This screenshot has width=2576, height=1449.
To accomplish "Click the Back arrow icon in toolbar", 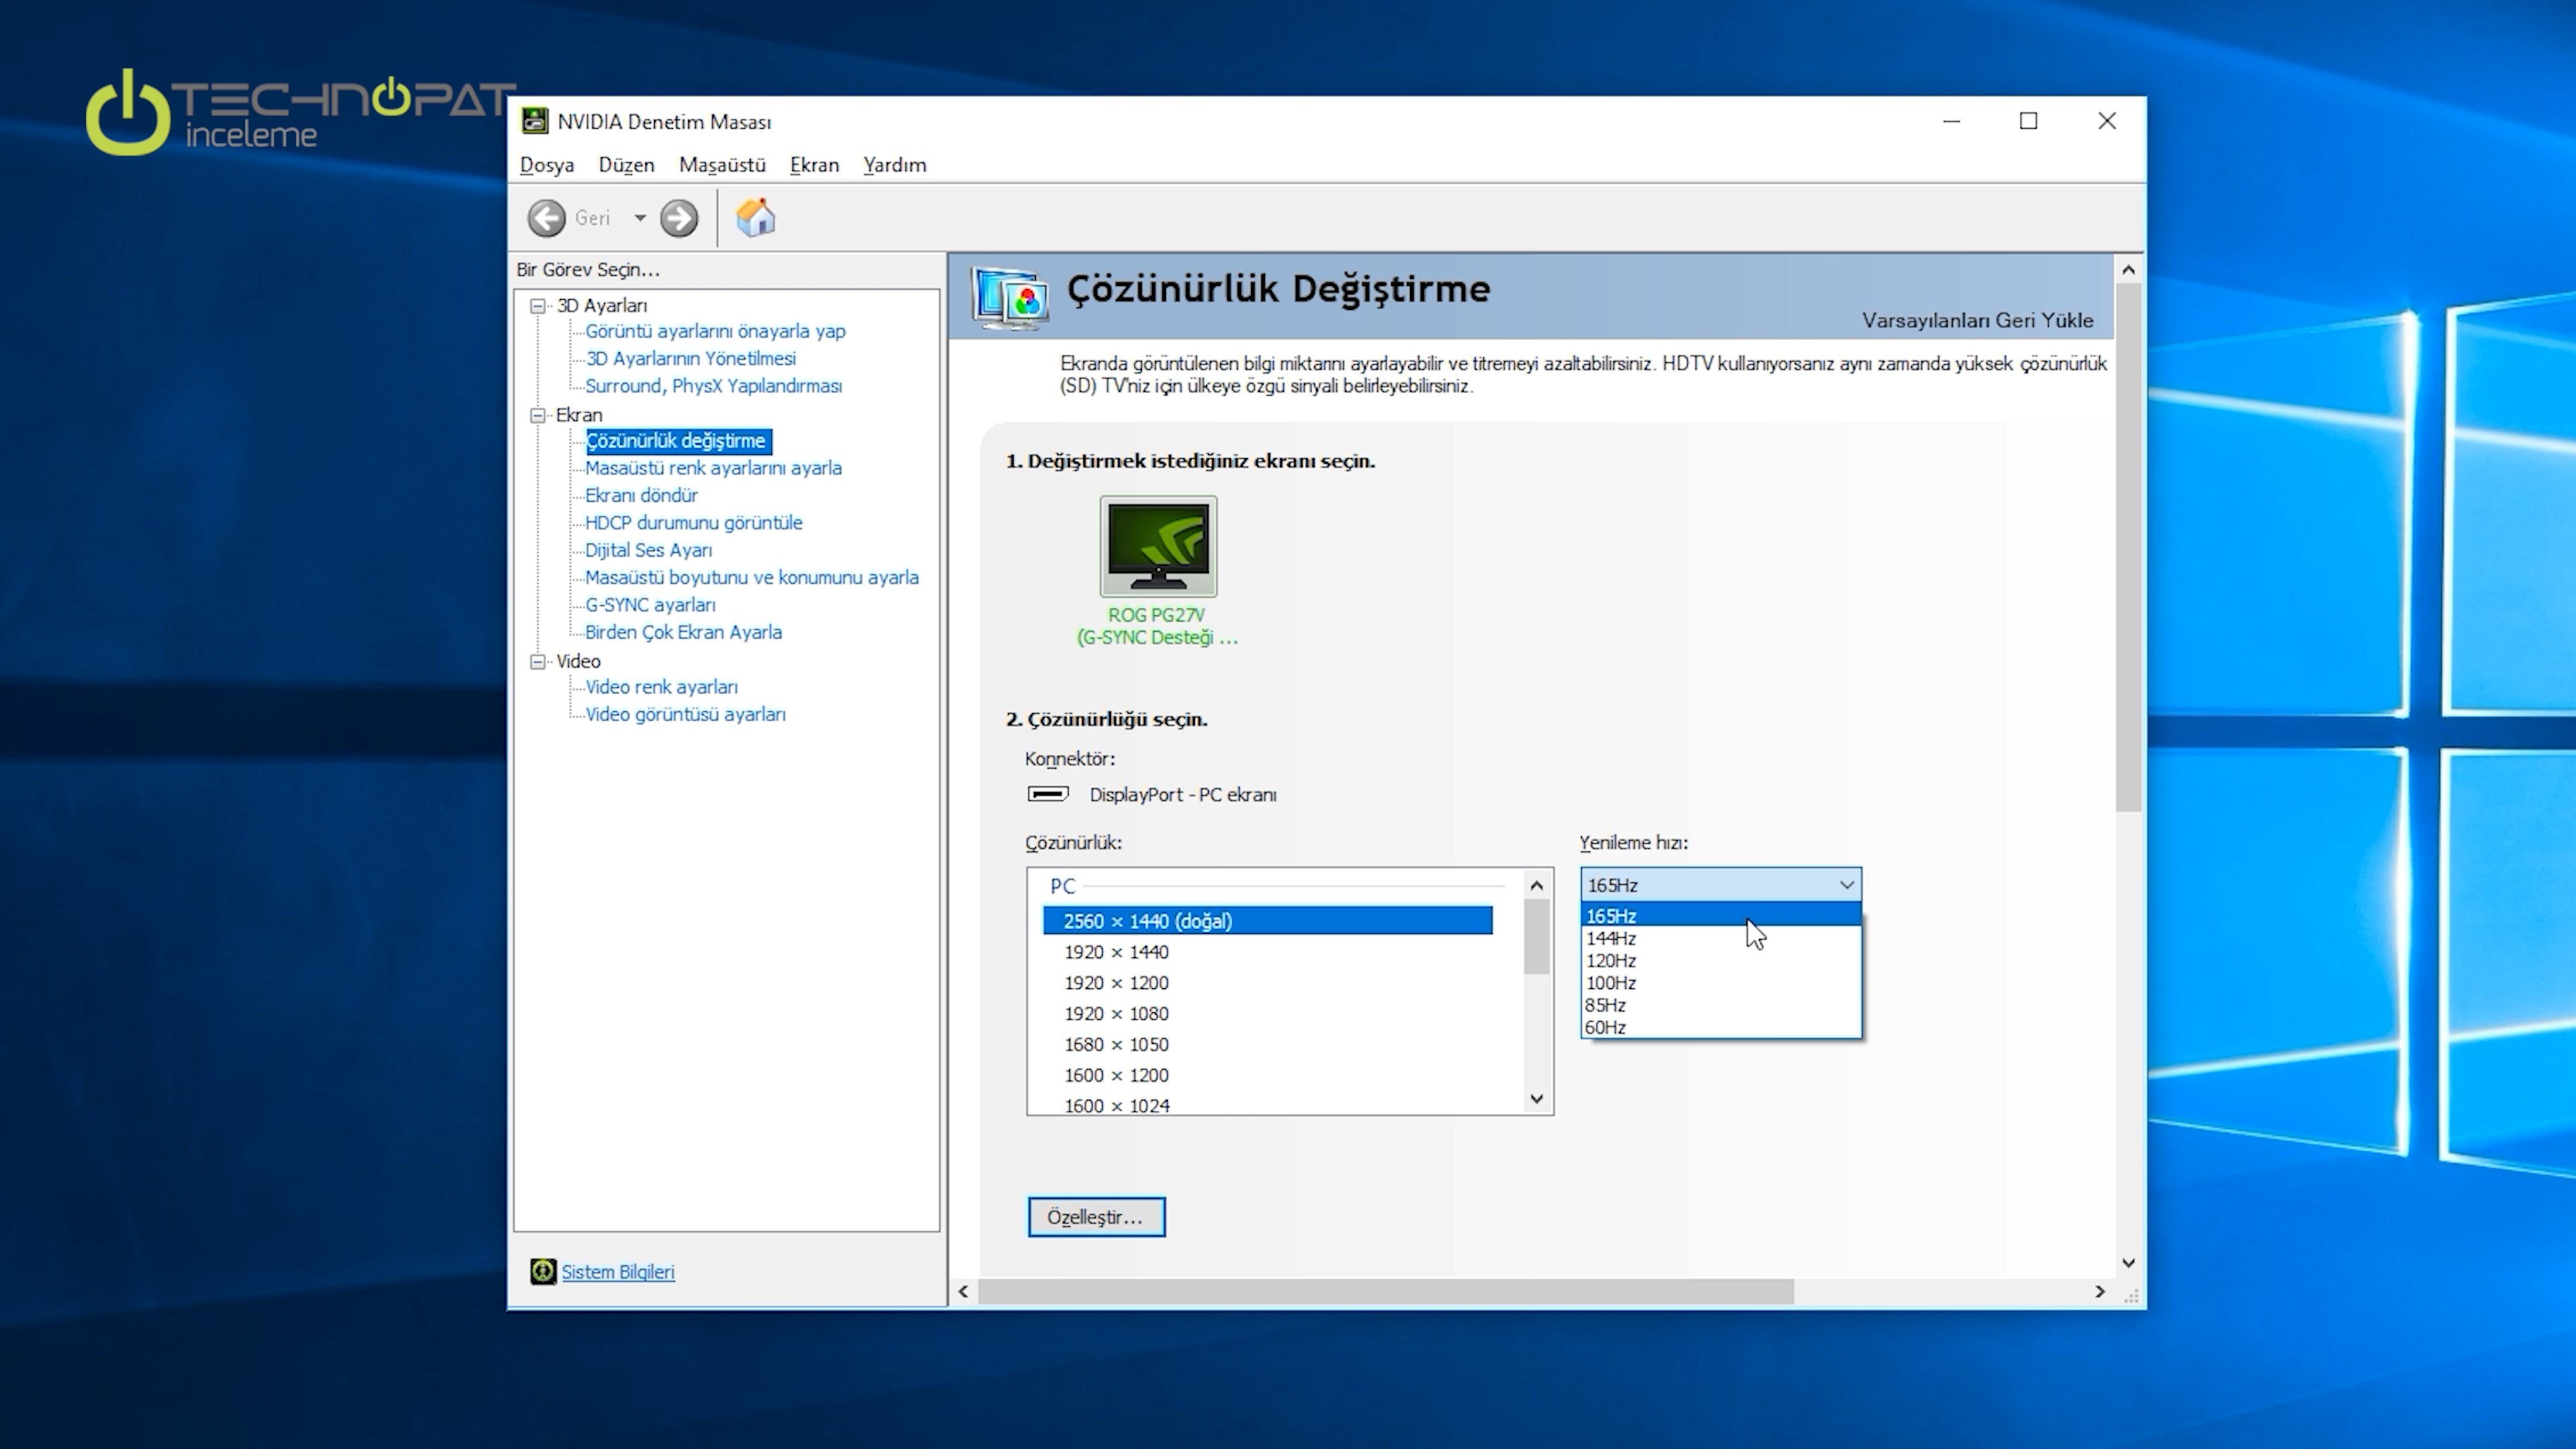I will (546, 218).
